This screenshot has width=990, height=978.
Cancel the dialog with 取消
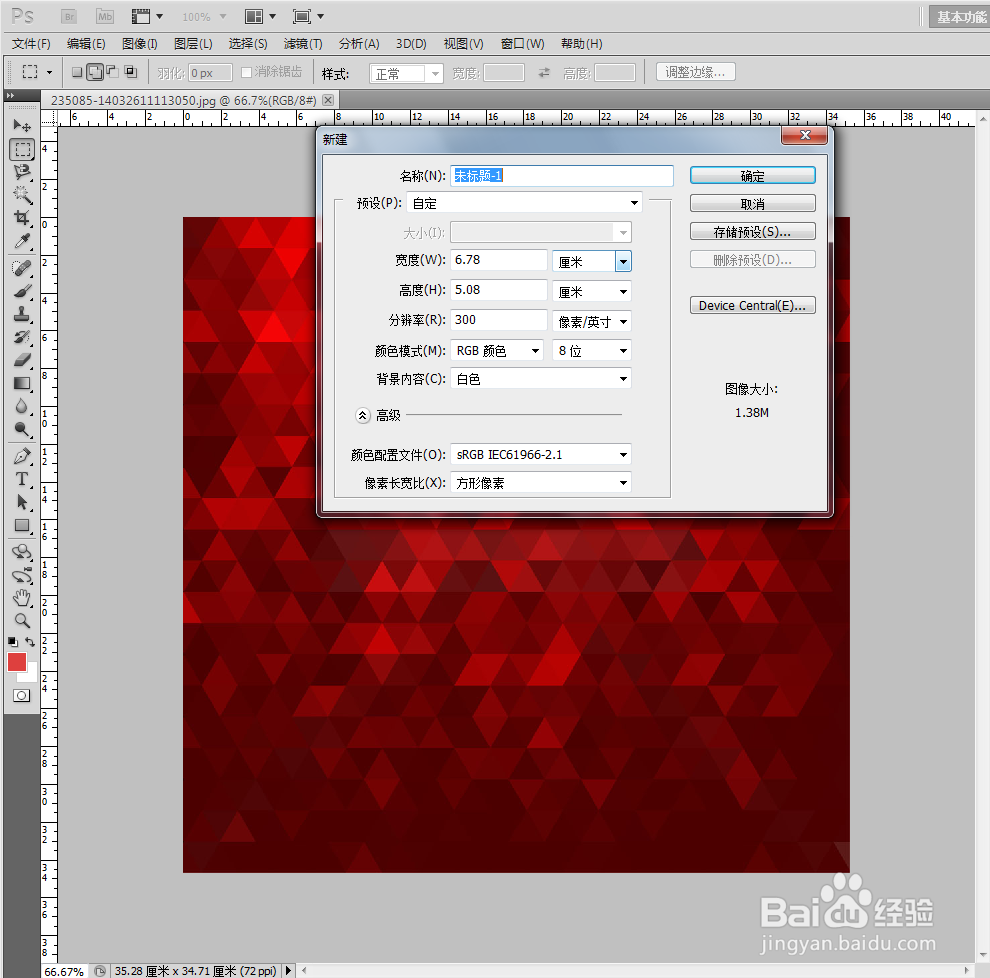[x=753, y=203]
